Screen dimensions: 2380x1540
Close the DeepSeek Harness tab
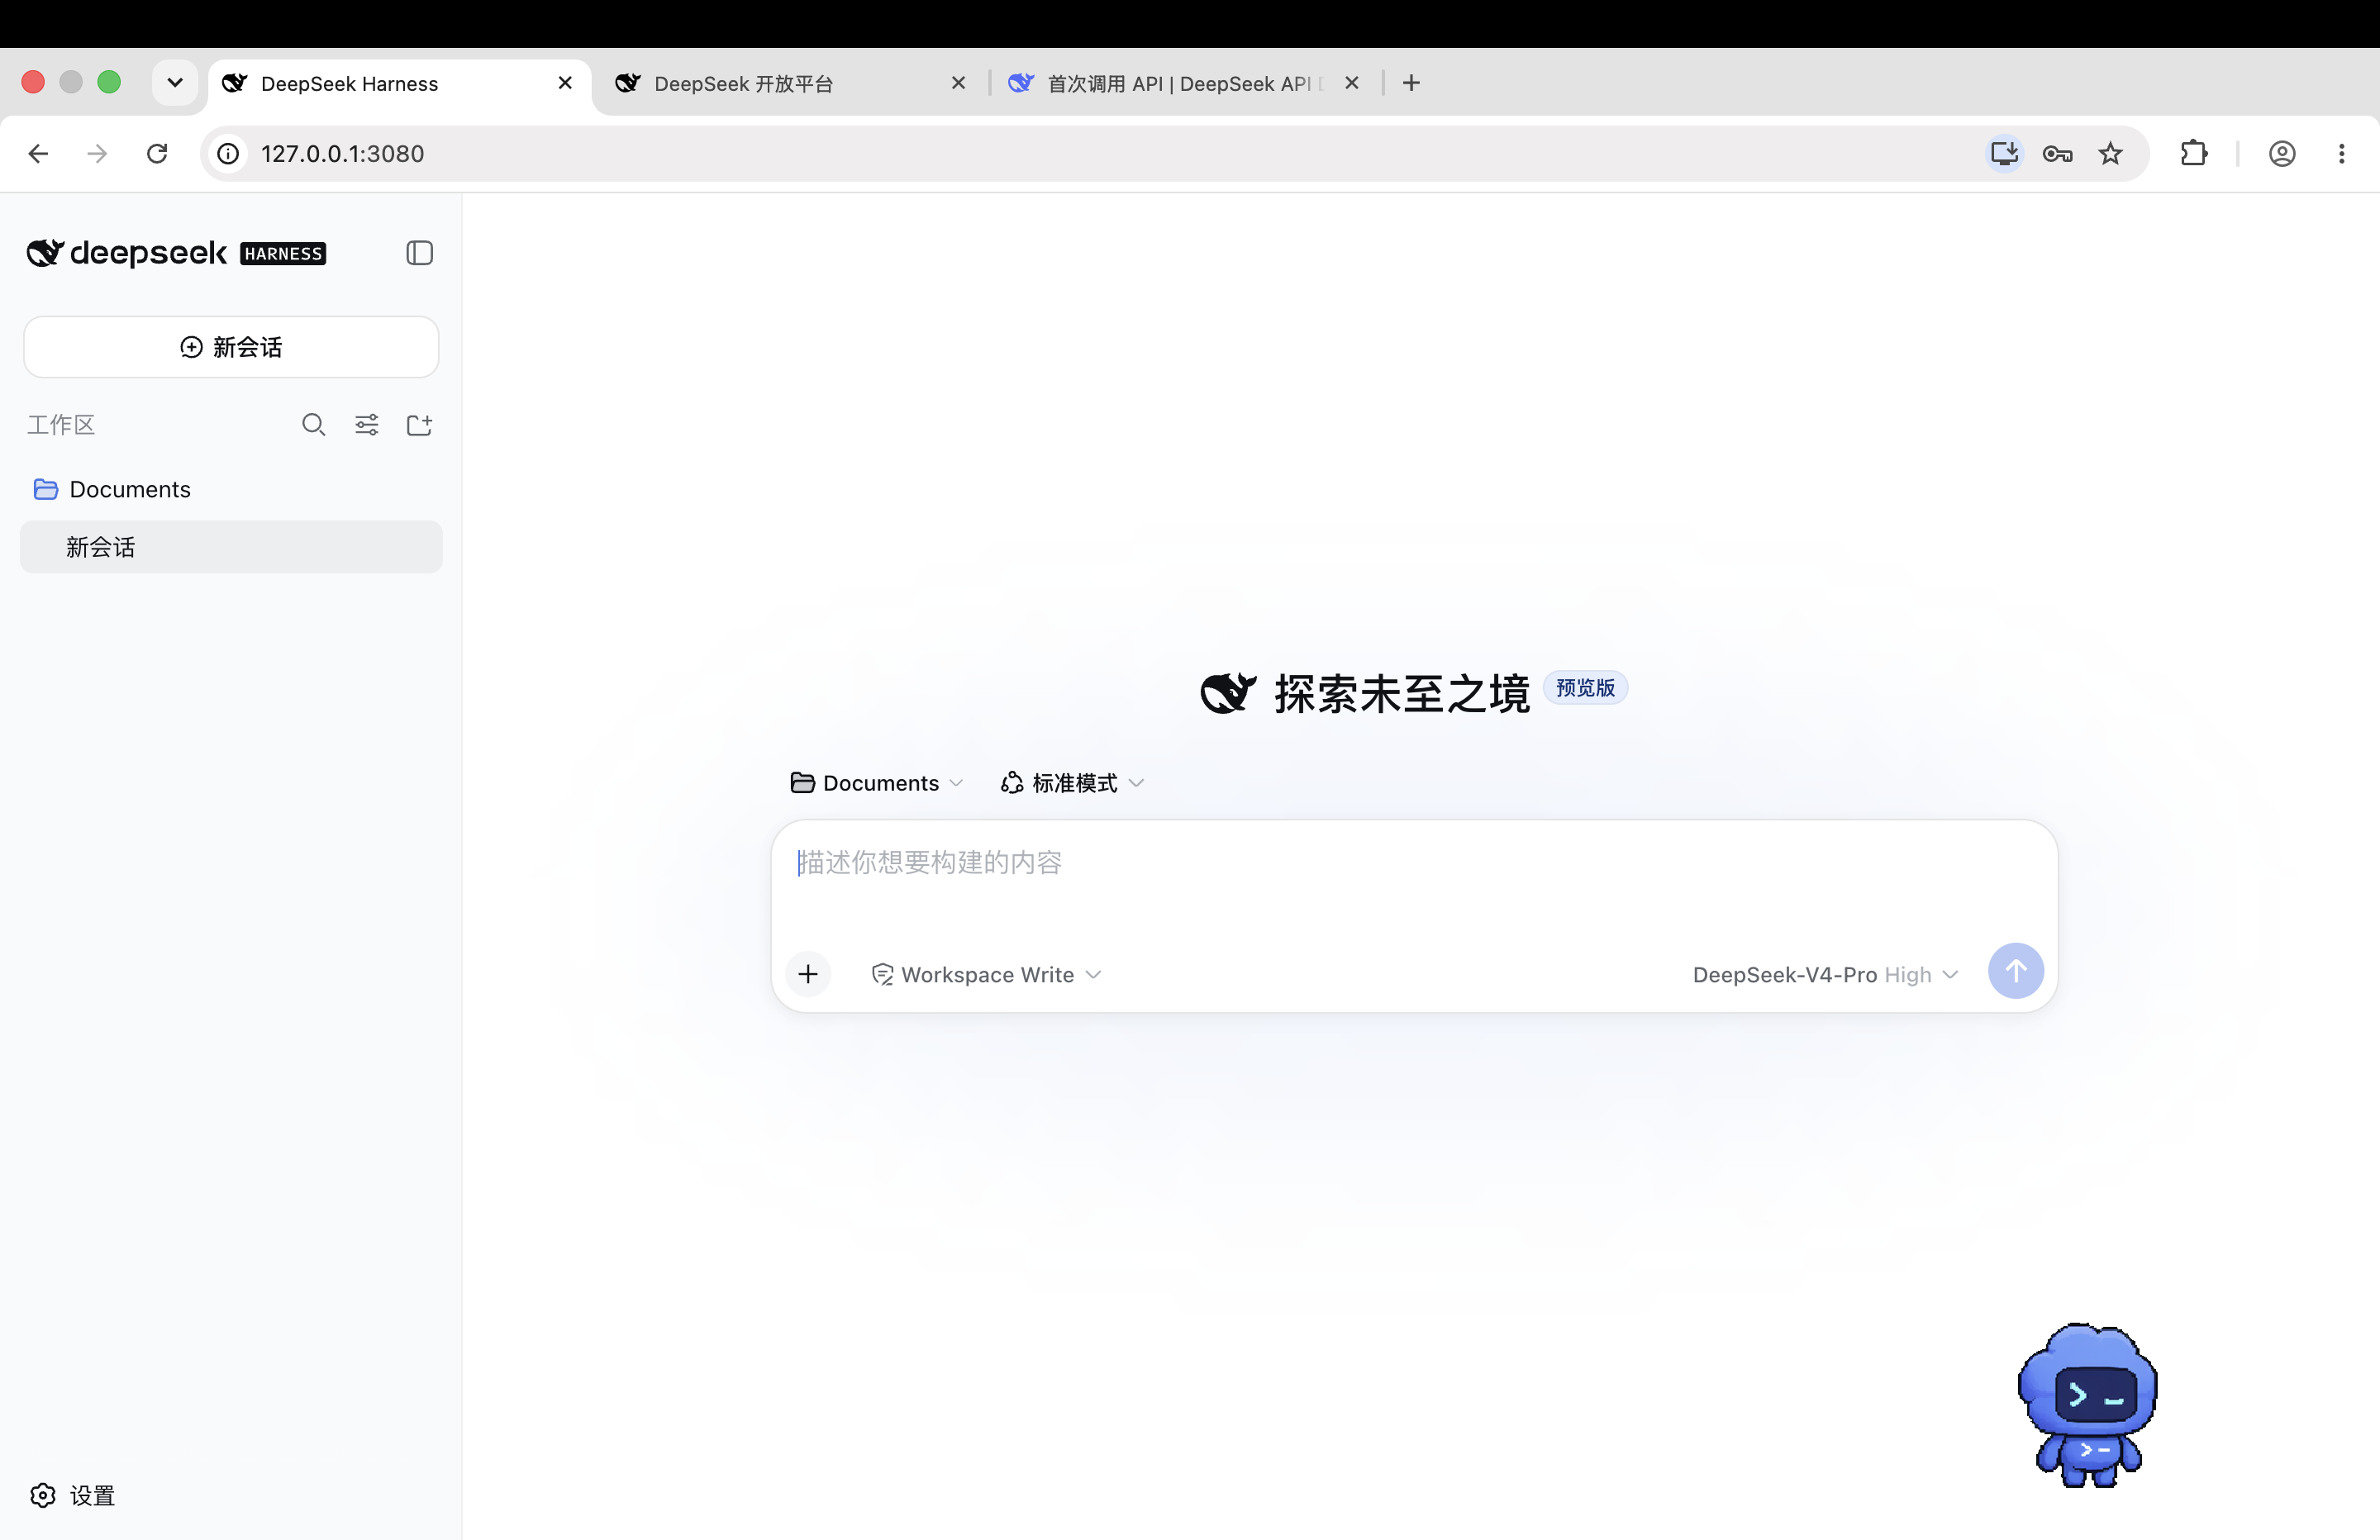click(565, 83)
